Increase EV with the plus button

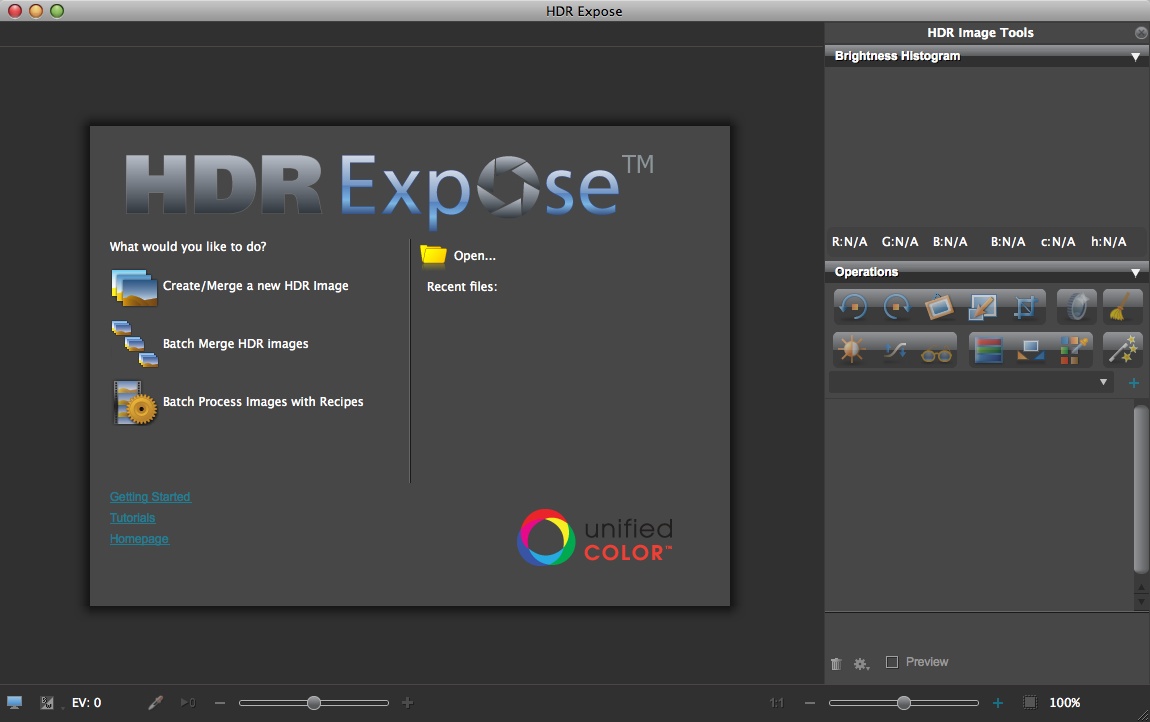click(408, 703)
